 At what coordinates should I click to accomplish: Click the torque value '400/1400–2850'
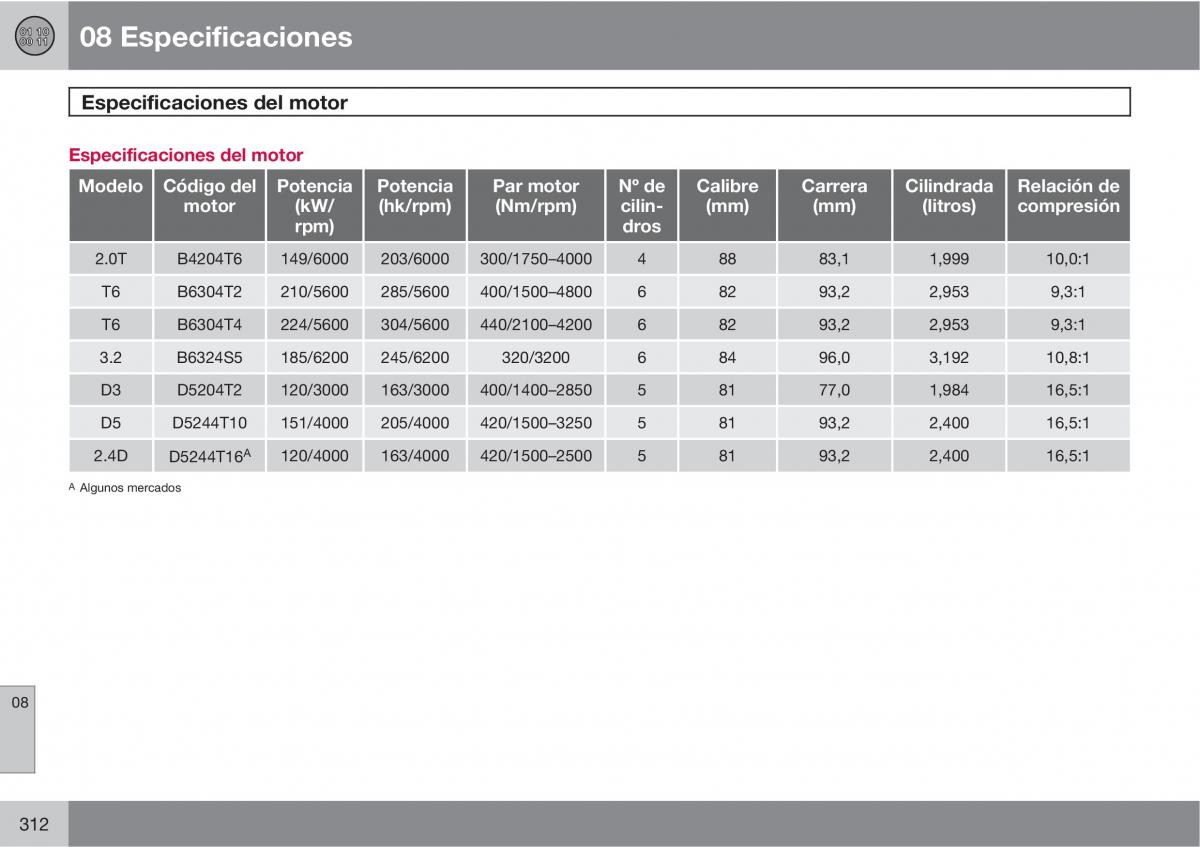(536, 390)
